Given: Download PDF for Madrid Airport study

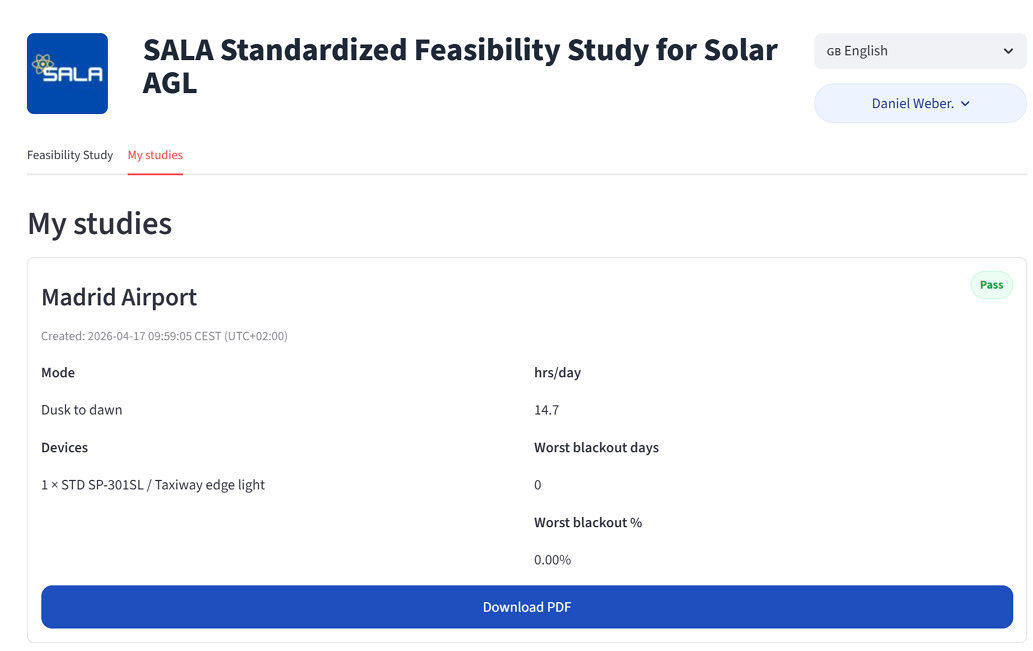Looking at the screenshot, I should [526, 607].
